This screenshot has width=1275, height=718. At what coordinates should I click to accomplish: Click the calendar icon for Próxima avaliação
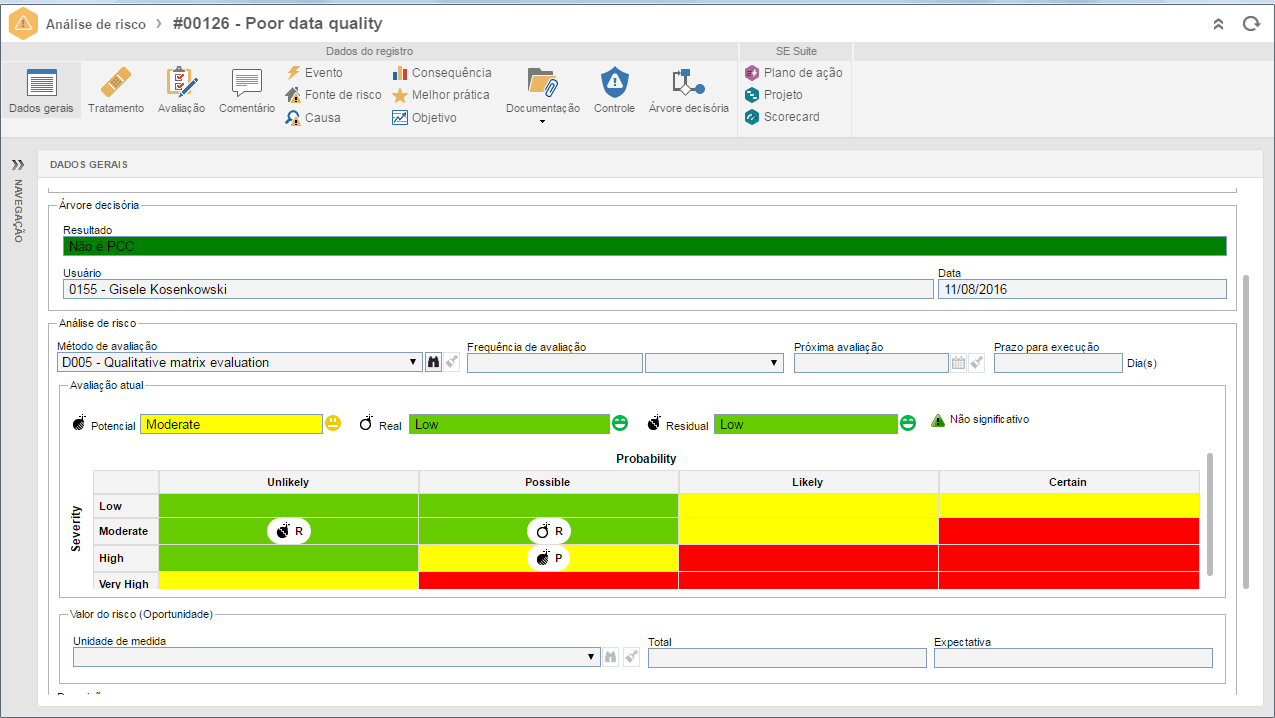pos(958,363)
